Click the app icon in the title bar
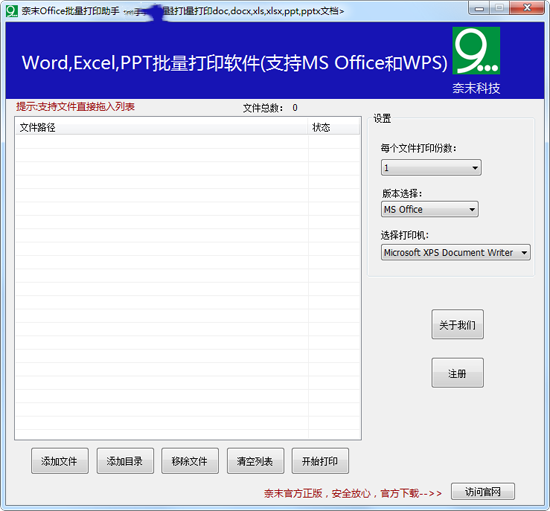Screen dimensions: 550x511 (x=12, y=11)
